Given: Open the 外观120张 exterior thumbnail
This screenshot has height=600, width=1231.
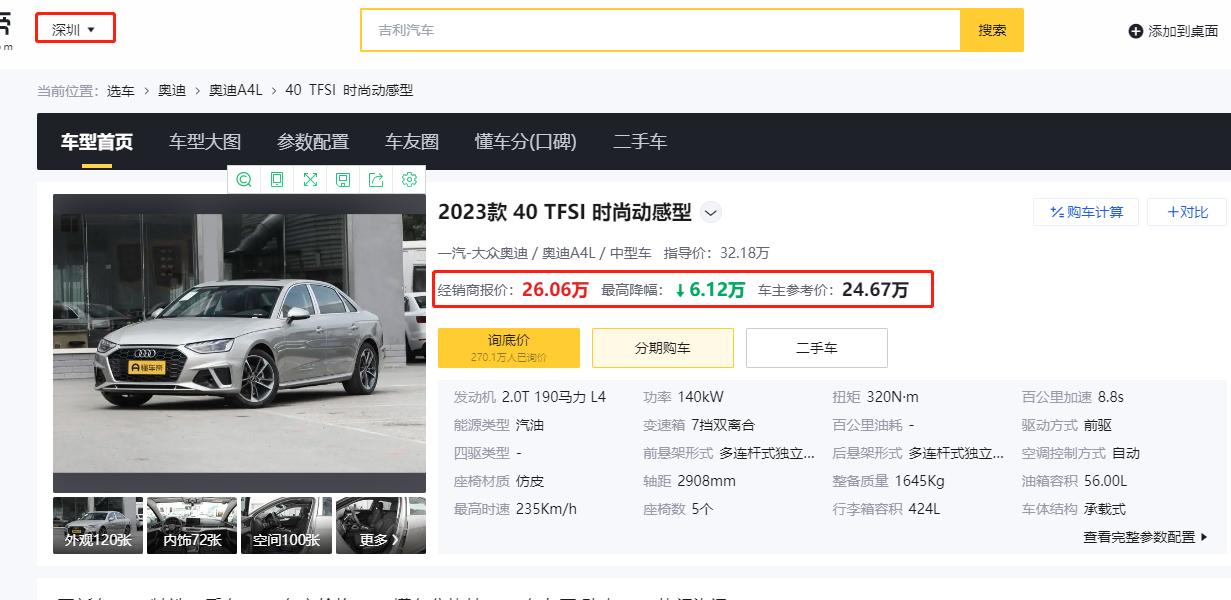Looking at the screenshot, I should [x=97, y=524].
